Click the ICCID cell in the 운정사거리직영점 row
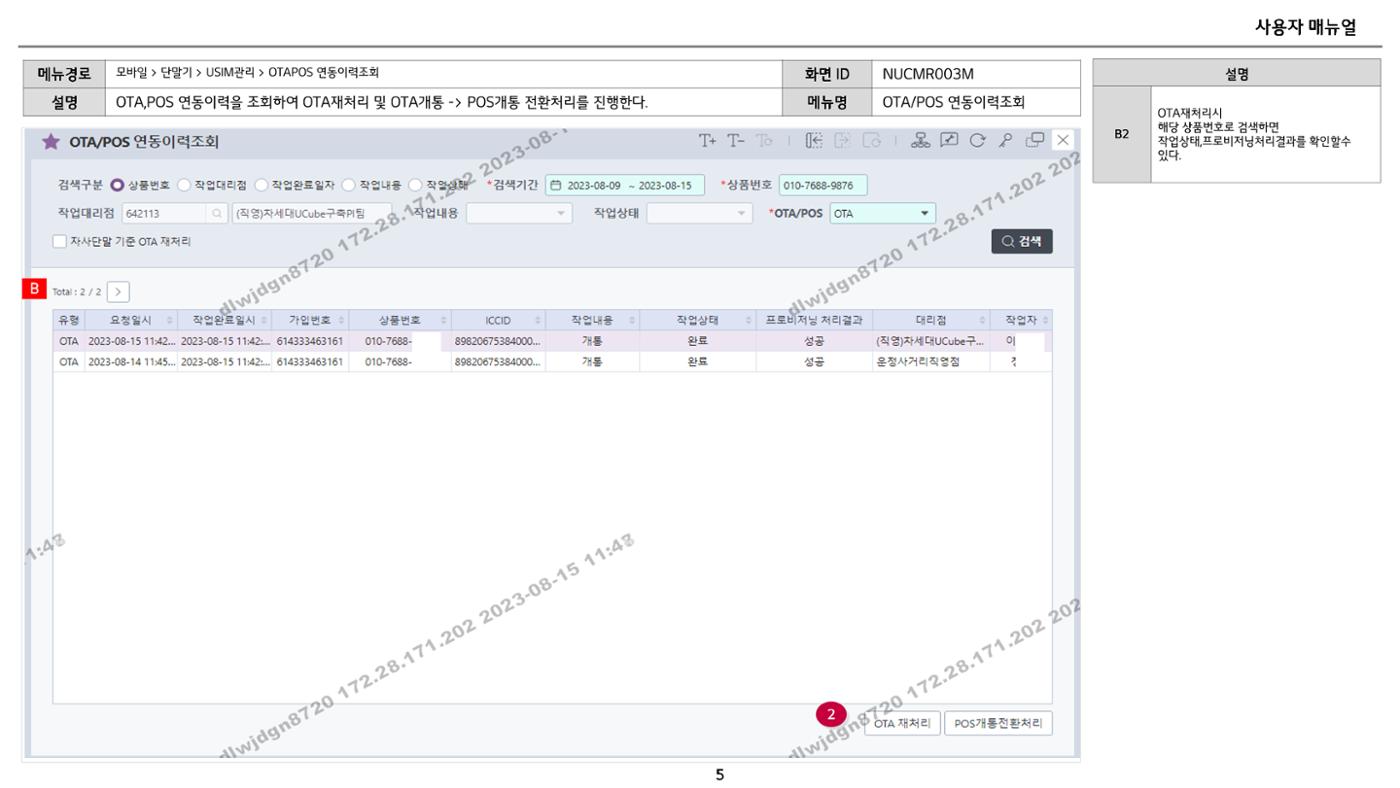Viewport: 1400px width, 788px height. tap(498, 362)
